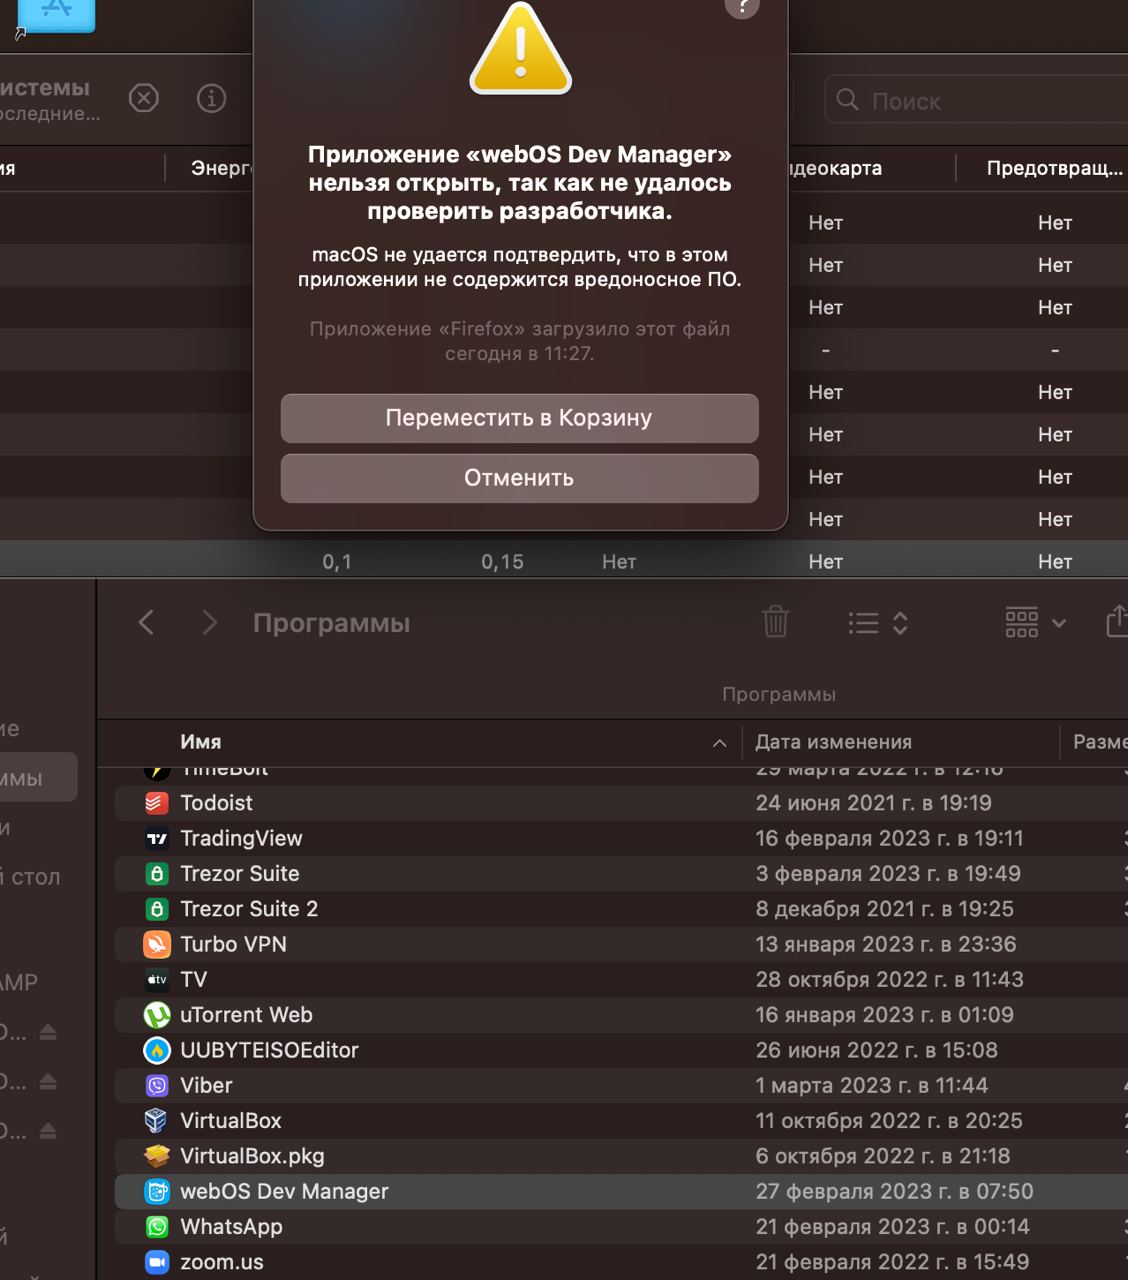Click the Finder trash (delete) toolbar icon
Screen dimensions: 1128x1280
(775, 622)
